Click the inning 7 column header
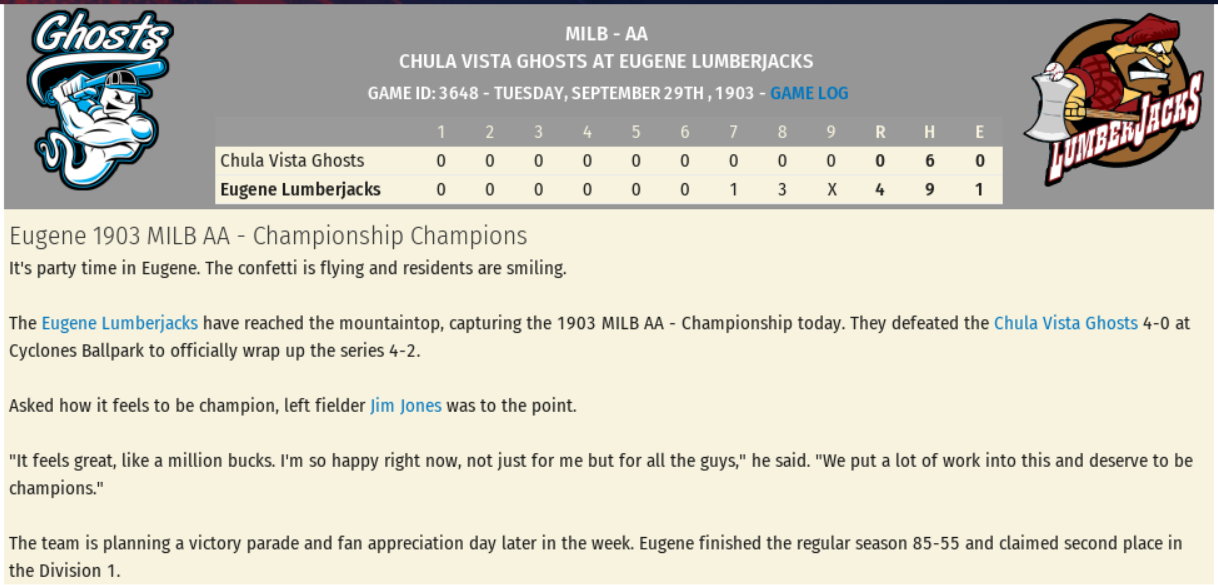1218x585 pixels. pyautogui.click(x=733, y=132)
